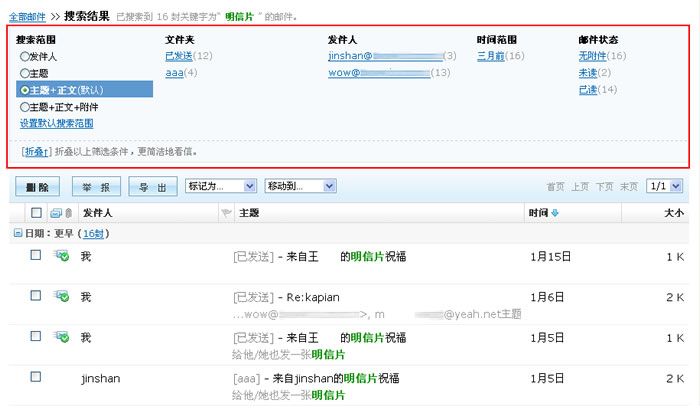Click the 举报 button
The width and height of the screenshot is (700, 406).
[x=96, y=187]
